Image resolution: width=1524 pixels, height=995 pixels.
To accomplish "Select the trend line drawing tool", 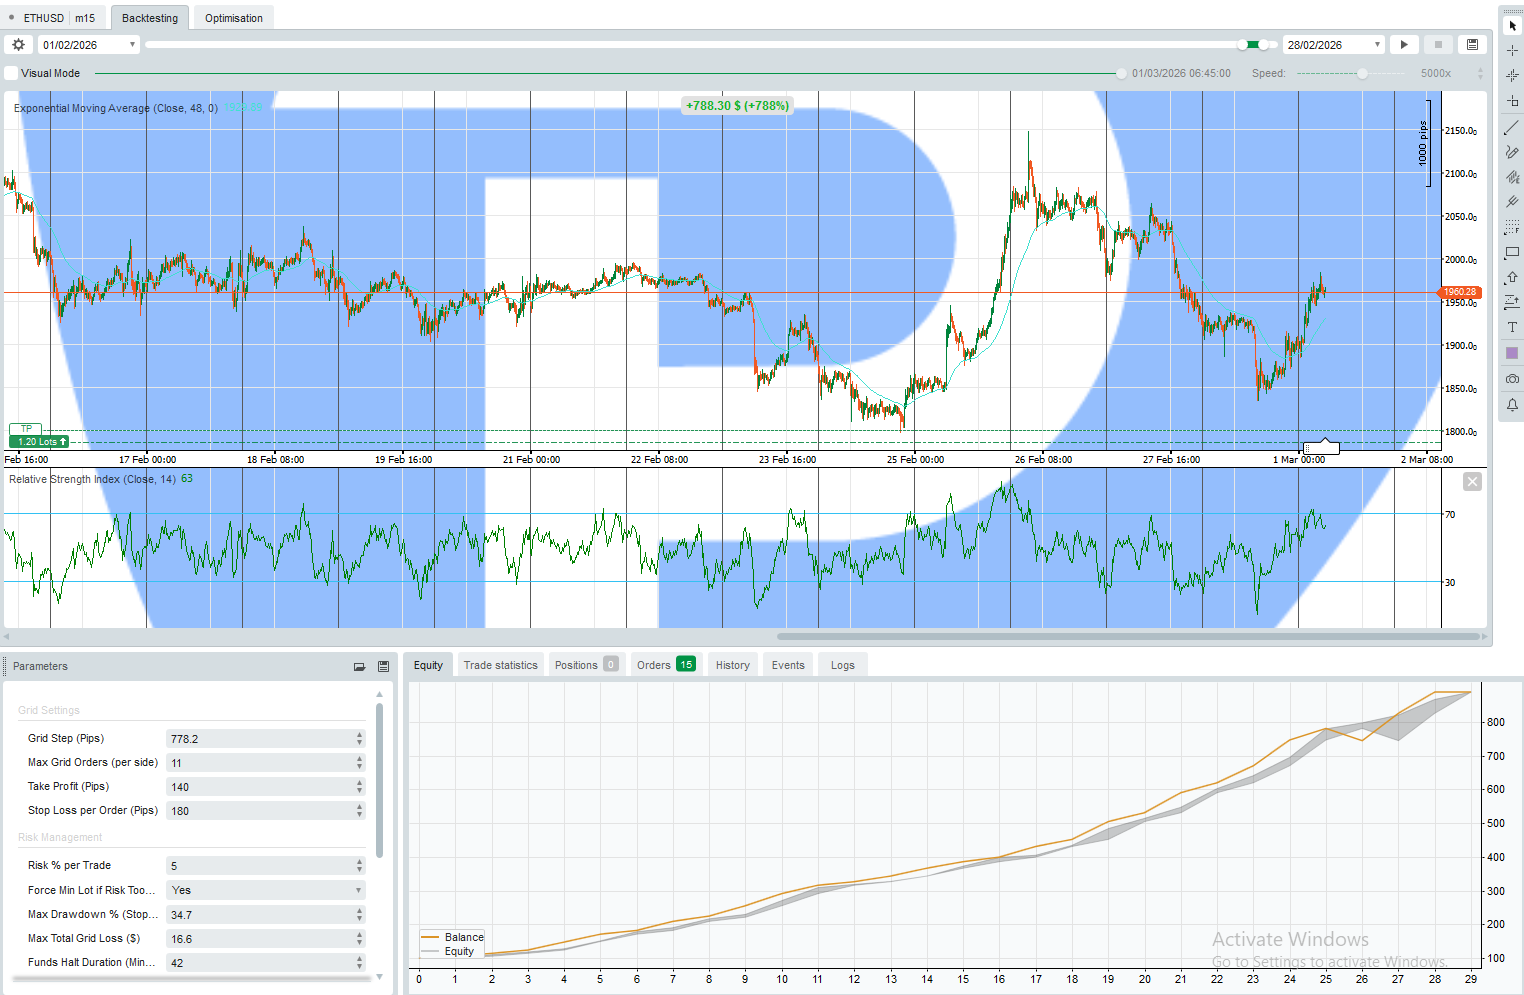I will pyautogui.click(x=1512, y=128).
